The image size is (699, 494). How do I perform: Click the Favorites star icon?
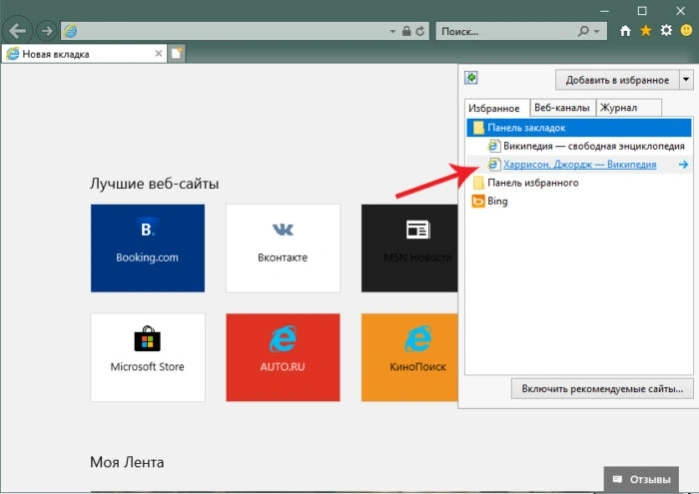[646, 31]
